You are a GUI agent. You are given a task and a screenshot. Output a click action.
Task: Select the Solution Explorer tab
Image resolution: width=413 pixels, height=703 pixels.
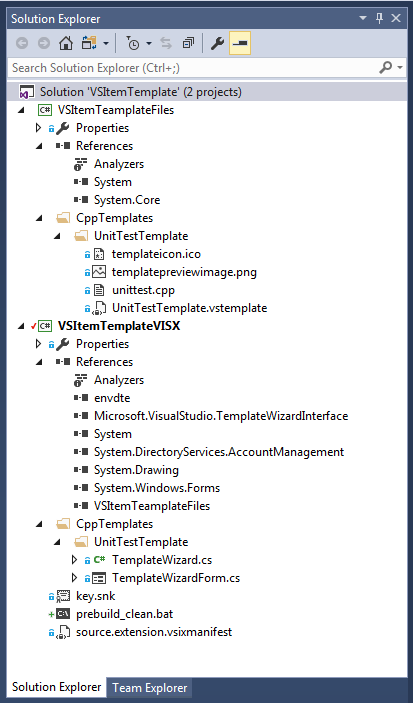coord(57,687)
